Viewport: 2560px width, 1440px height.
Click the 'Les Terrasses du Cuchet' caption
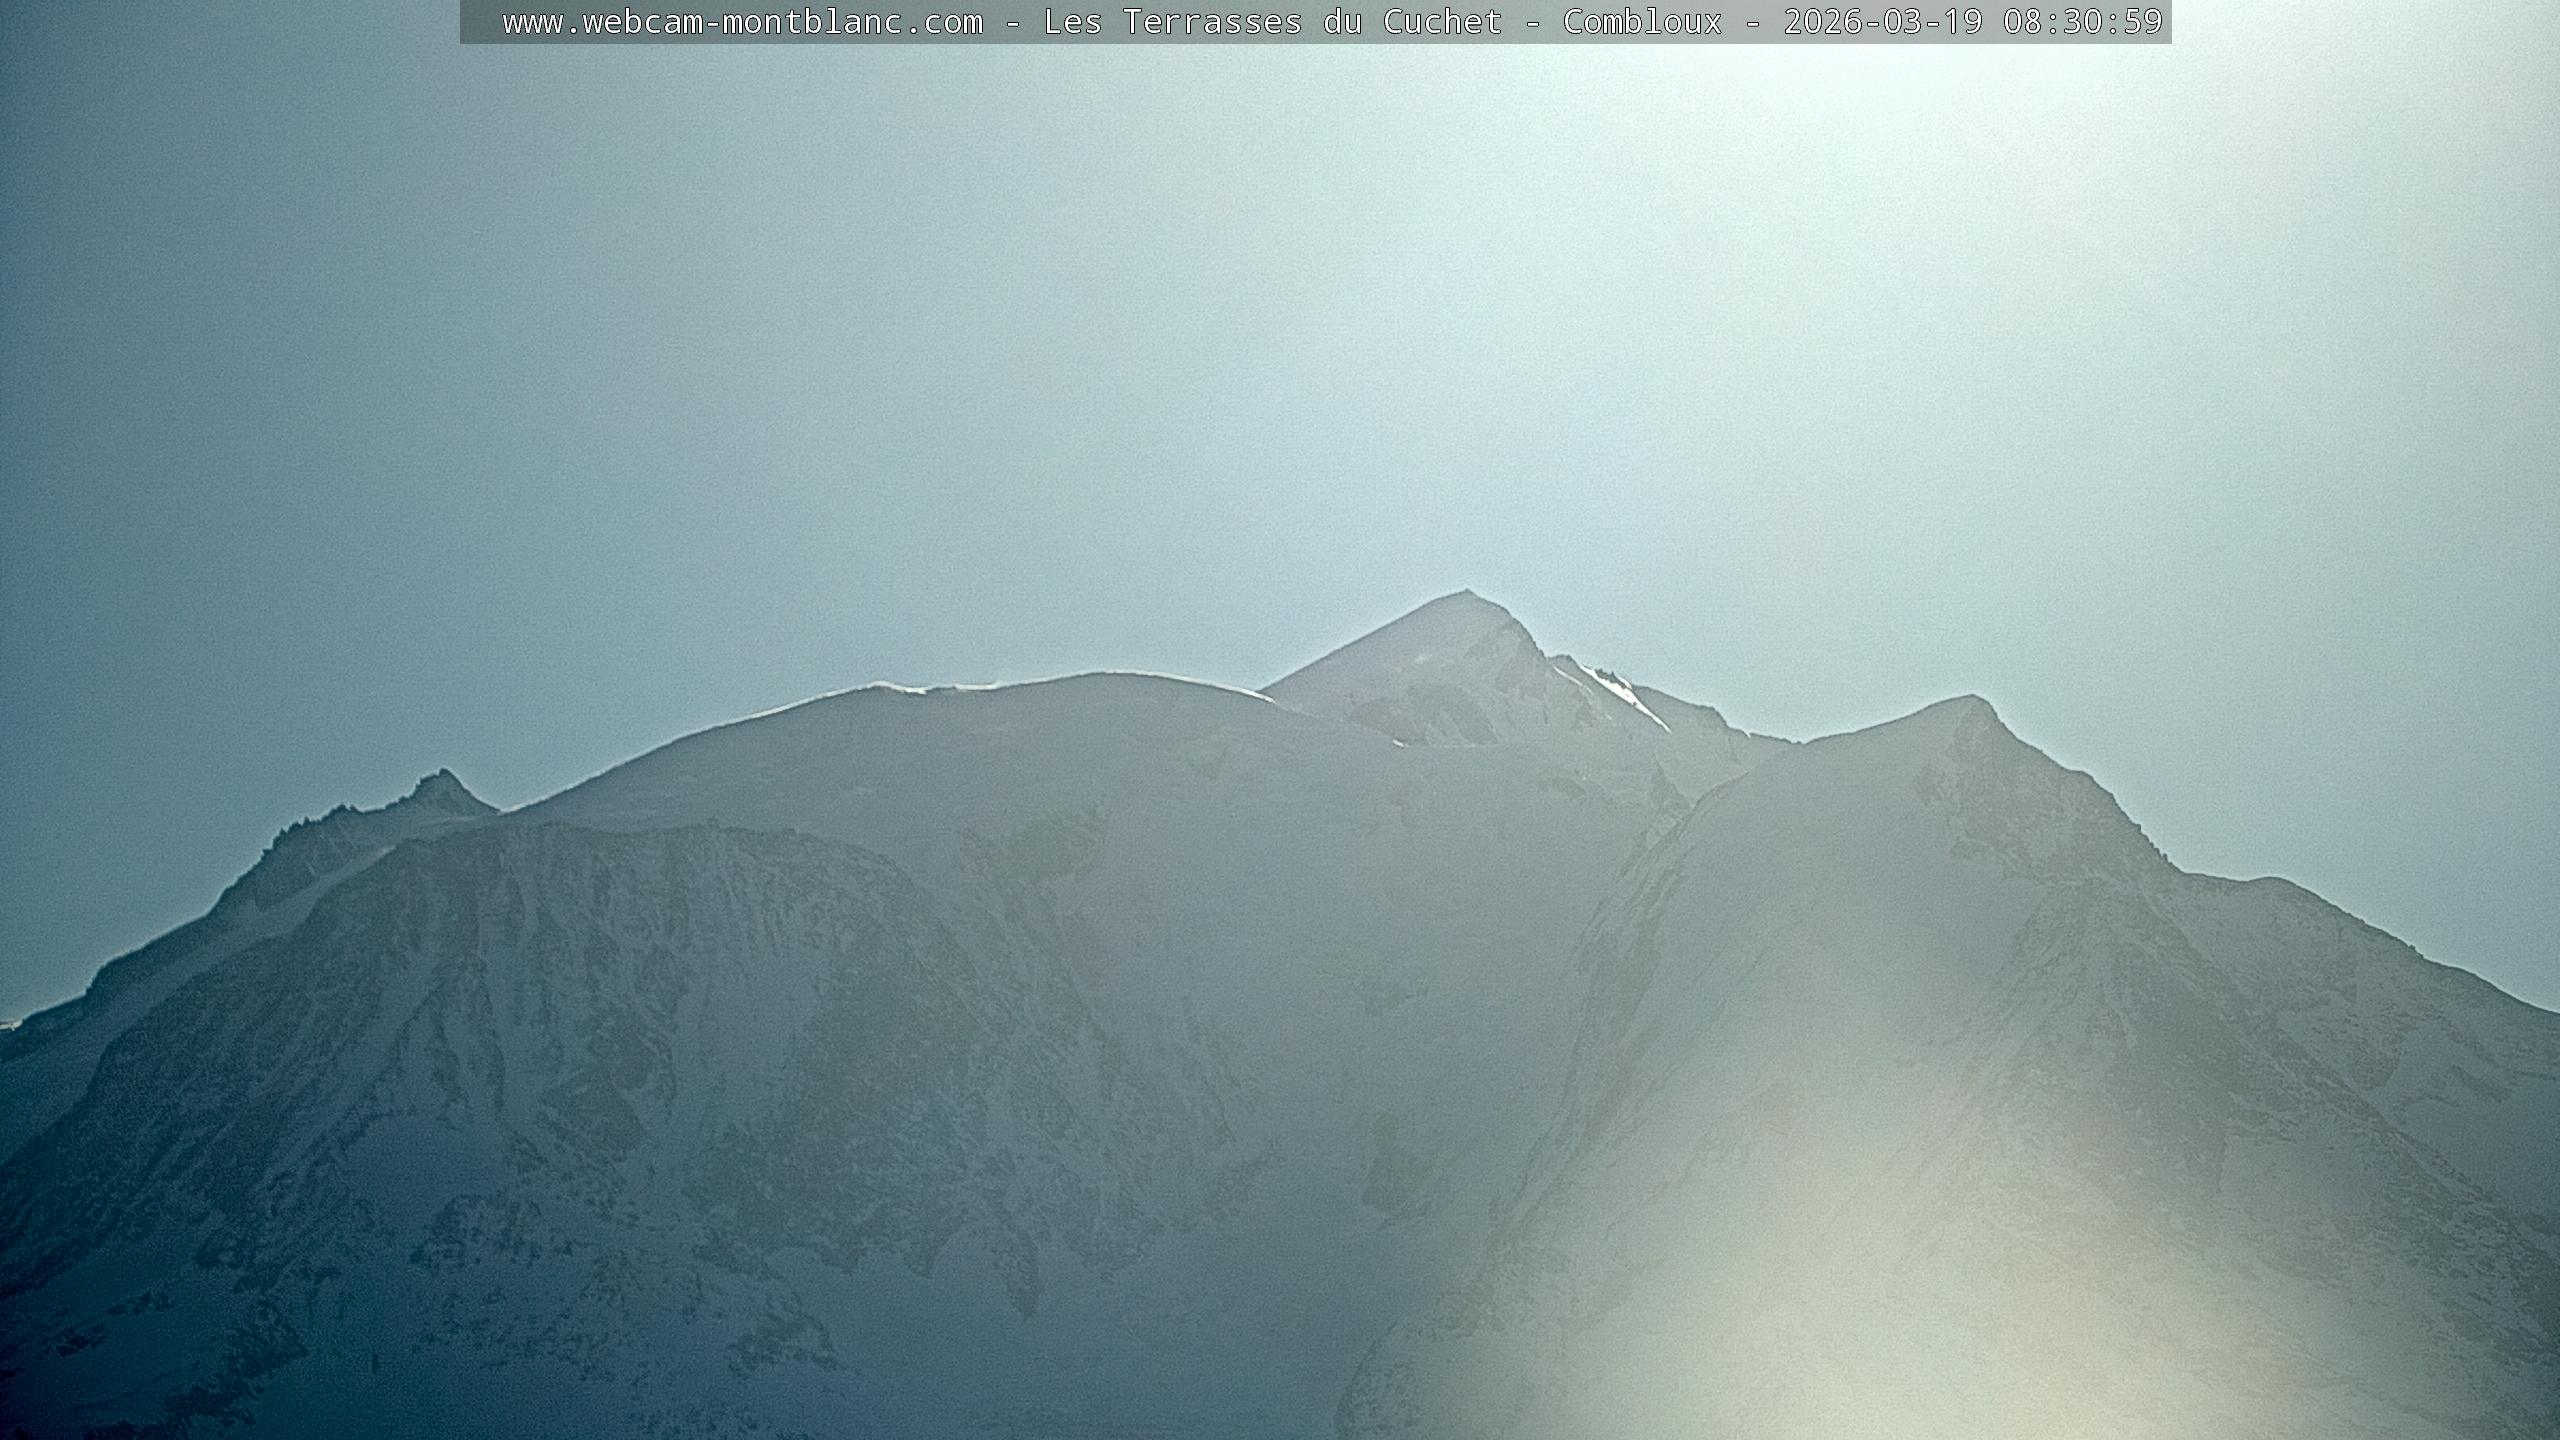(1272, 22)
